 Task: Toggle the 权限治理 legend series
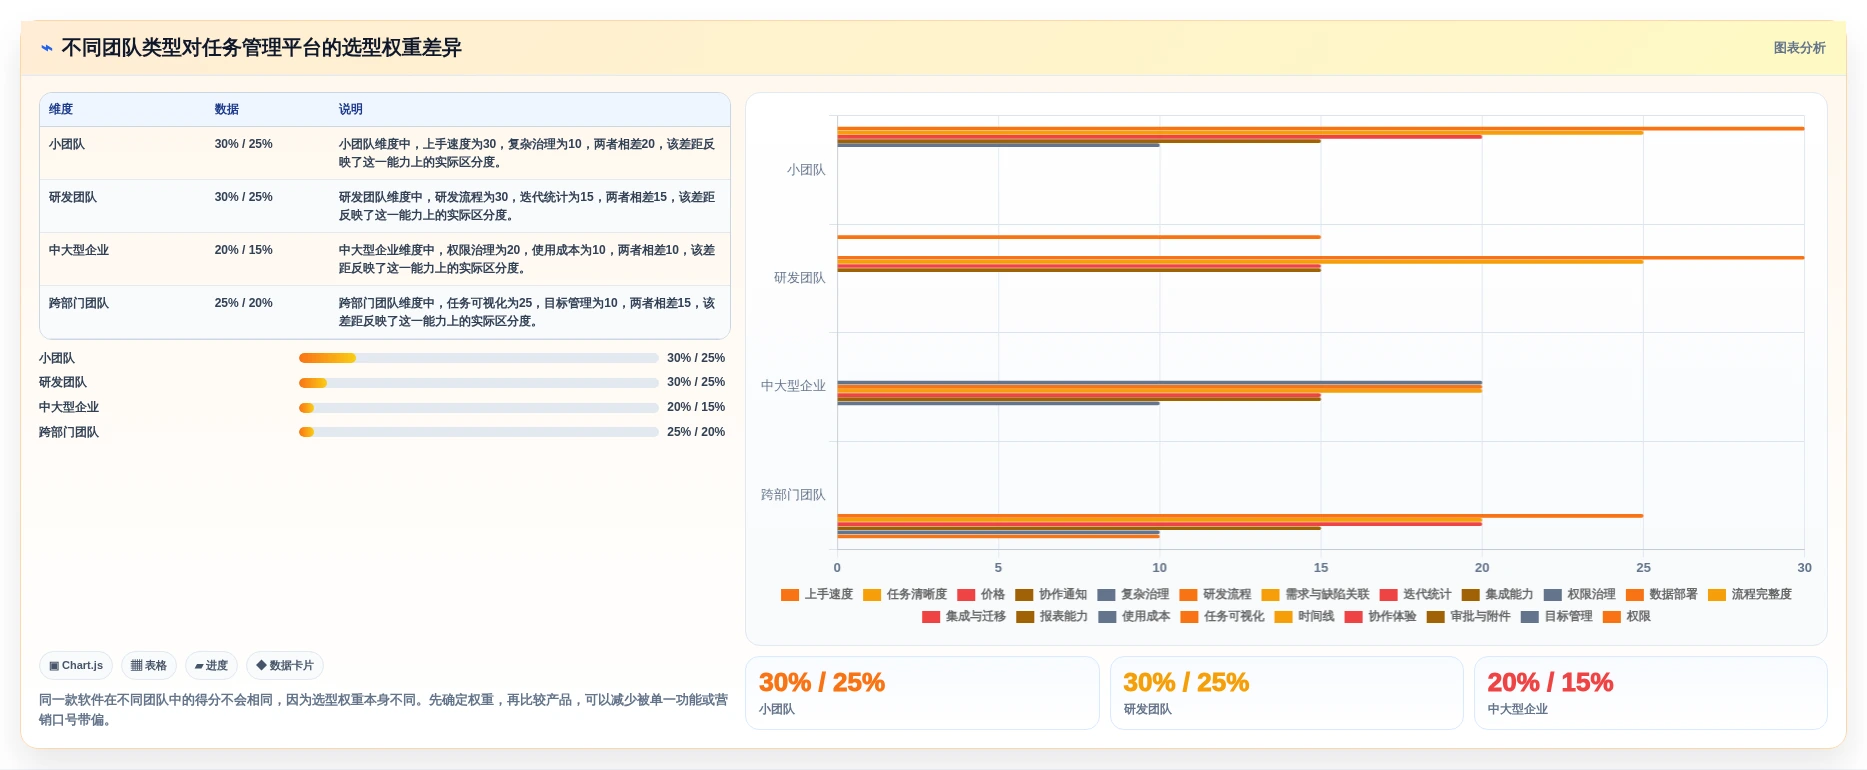coord(1579,594)
